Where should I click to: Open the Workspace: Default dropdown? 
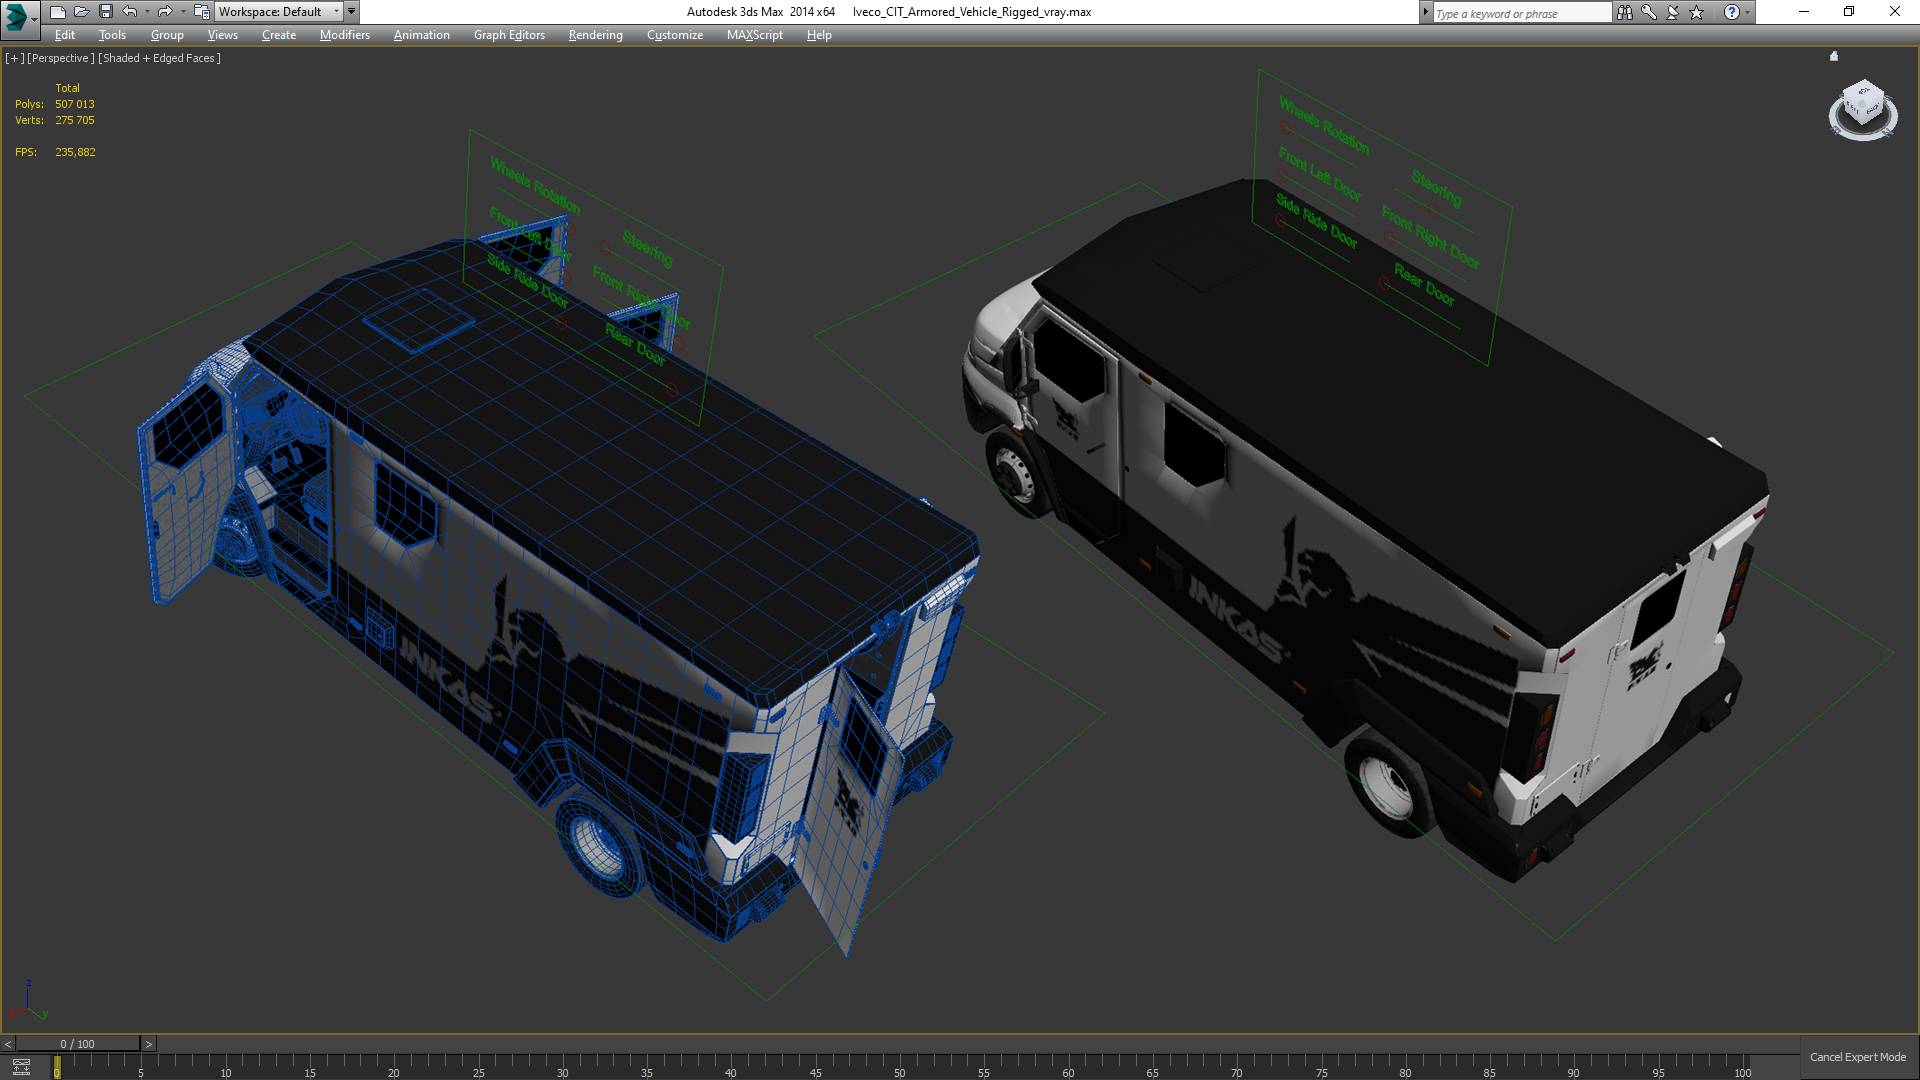point(279,12)
